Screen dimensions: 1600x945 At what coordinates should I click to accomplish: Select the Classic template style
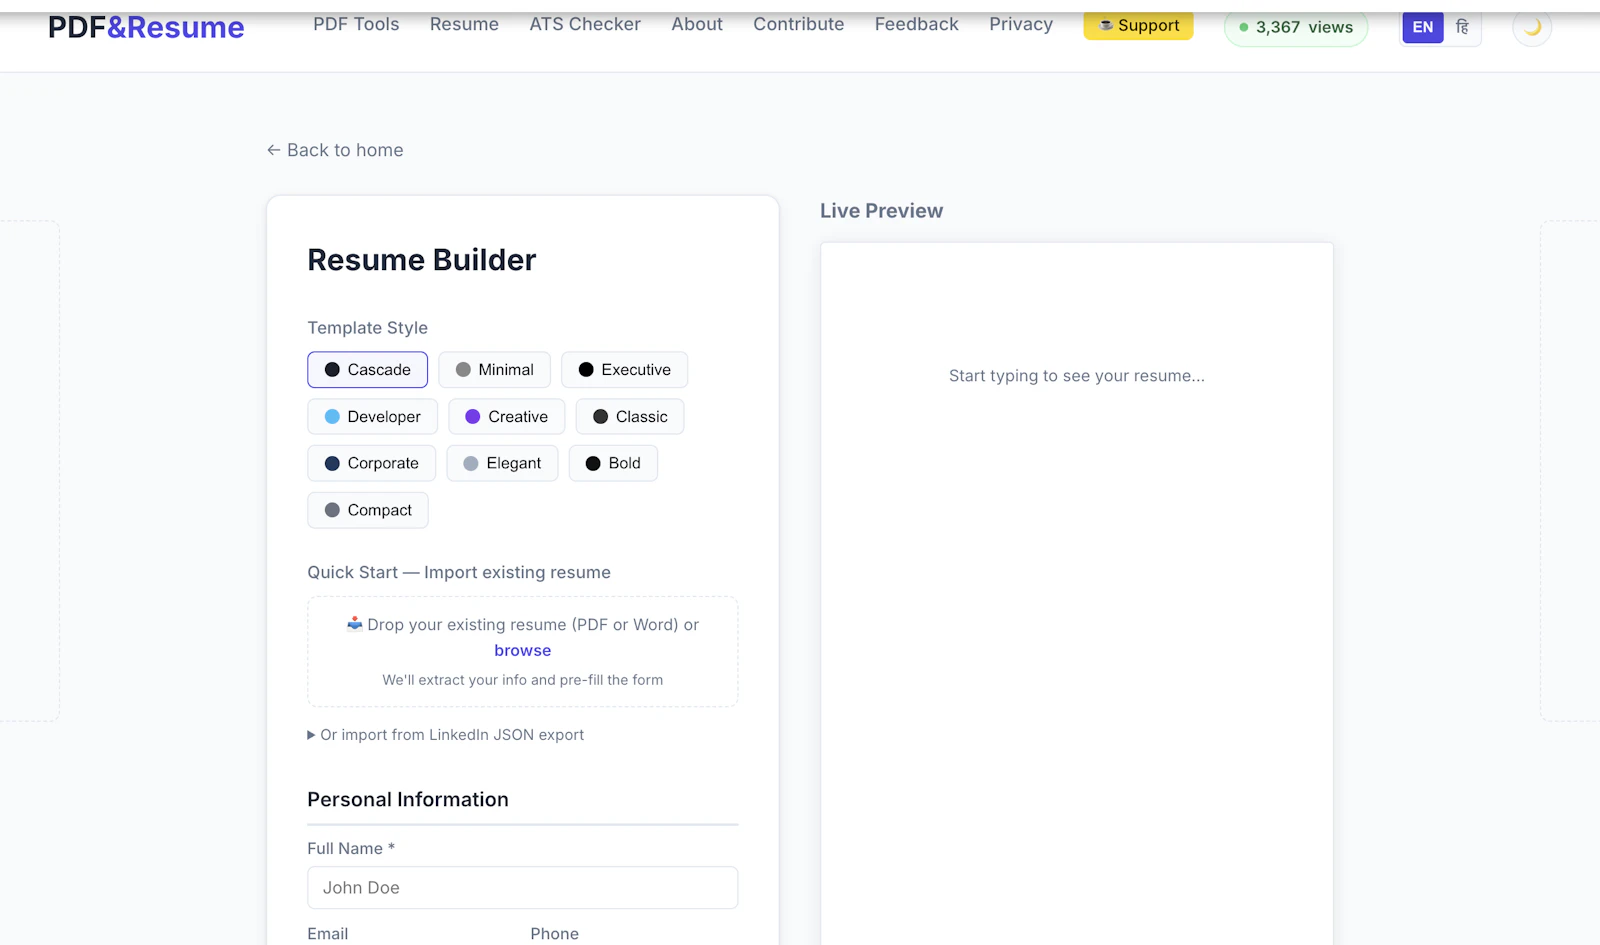pos(630,417)
